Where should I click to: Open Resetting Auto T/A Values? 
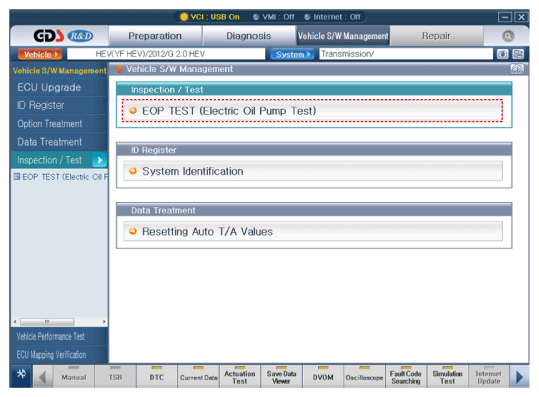click(313, 231)
